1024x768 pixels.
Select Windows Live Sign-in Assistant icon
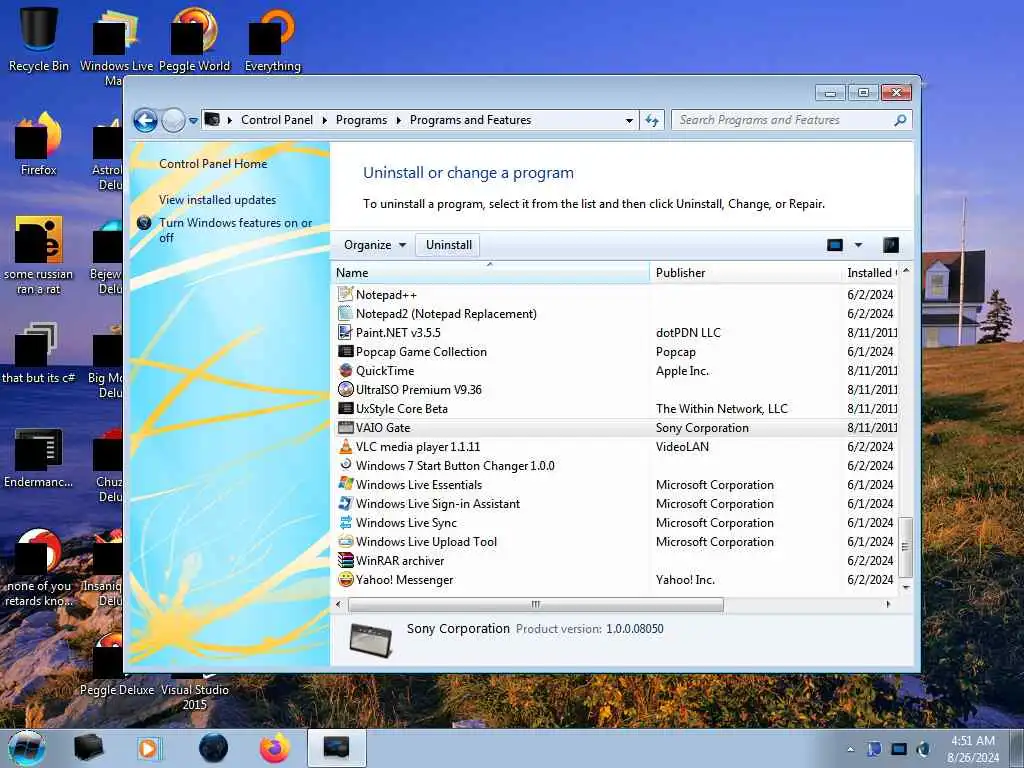coord(345,504)
